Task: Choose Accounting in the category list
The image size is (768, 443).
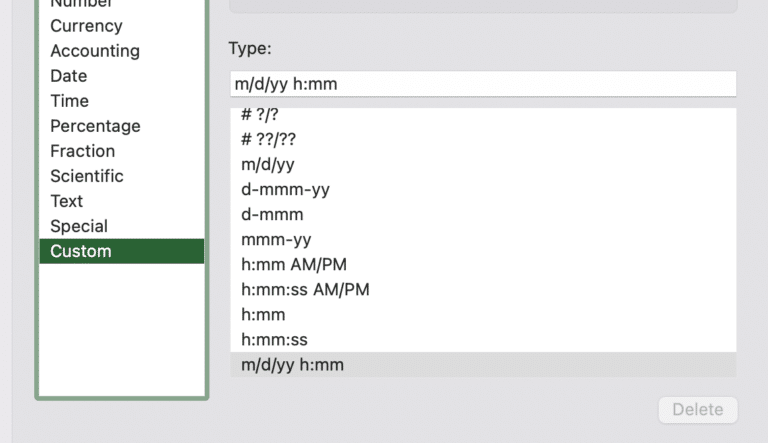Action: coord(95,51)
